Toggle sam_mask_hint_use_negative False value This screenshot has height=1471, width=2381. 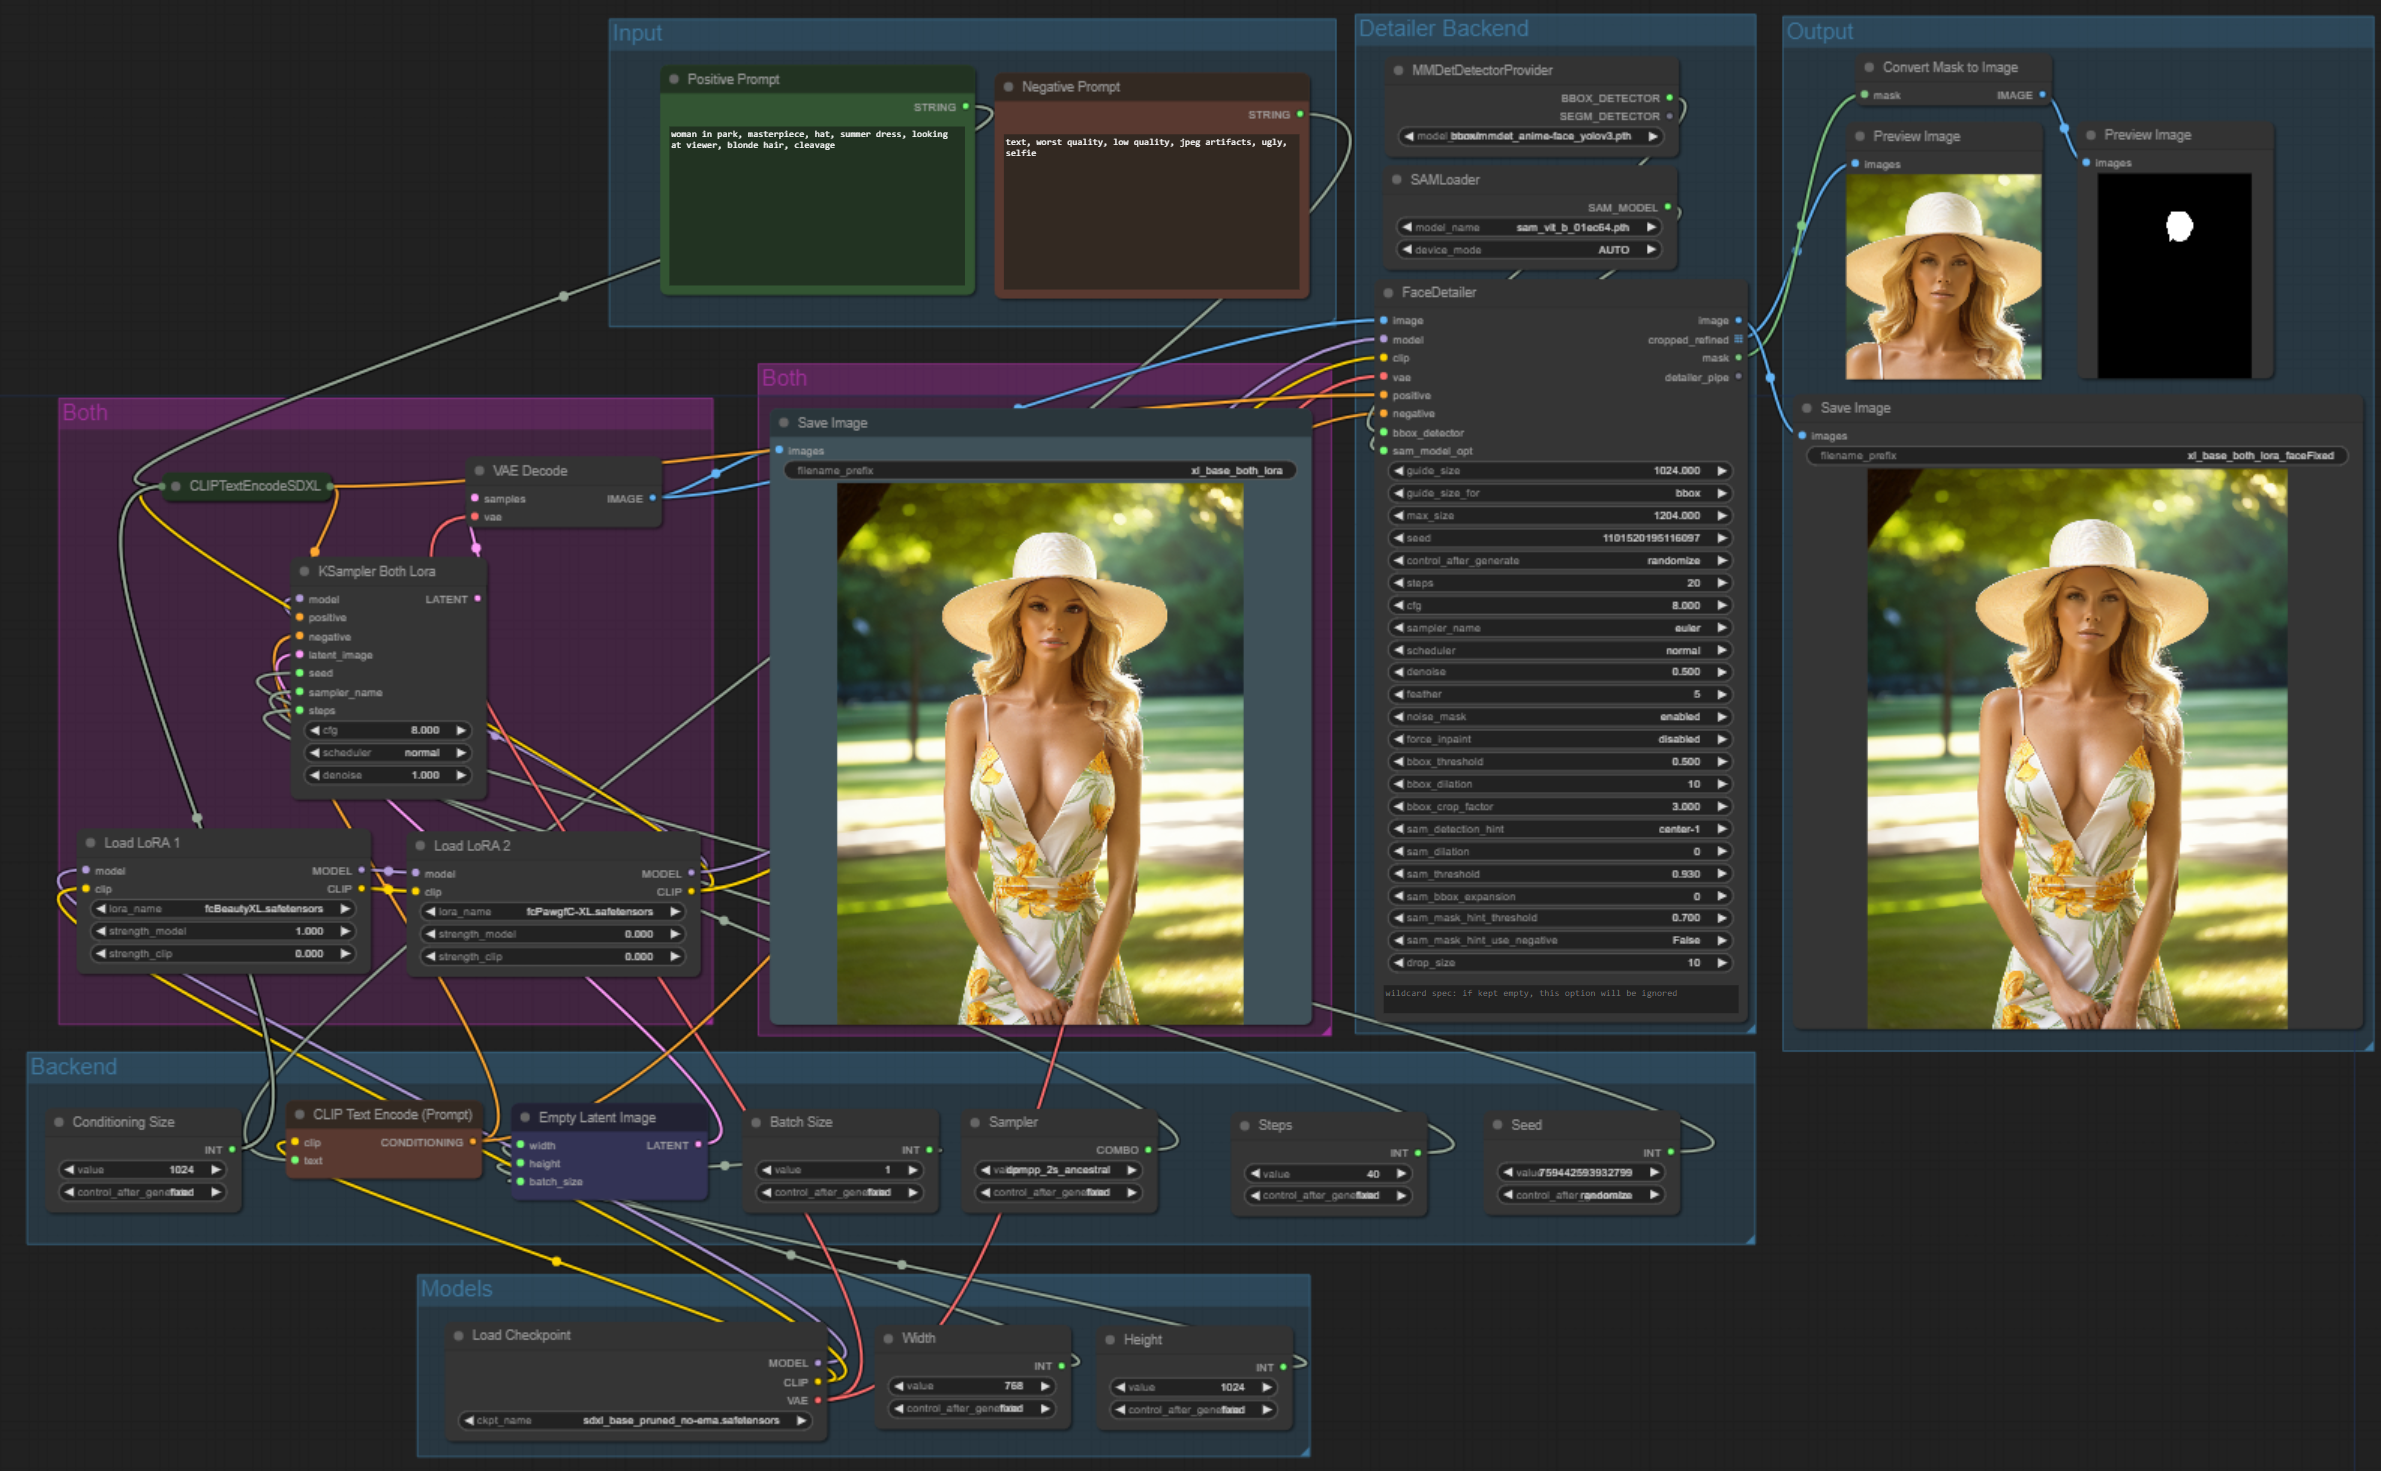click(1560, 941)
